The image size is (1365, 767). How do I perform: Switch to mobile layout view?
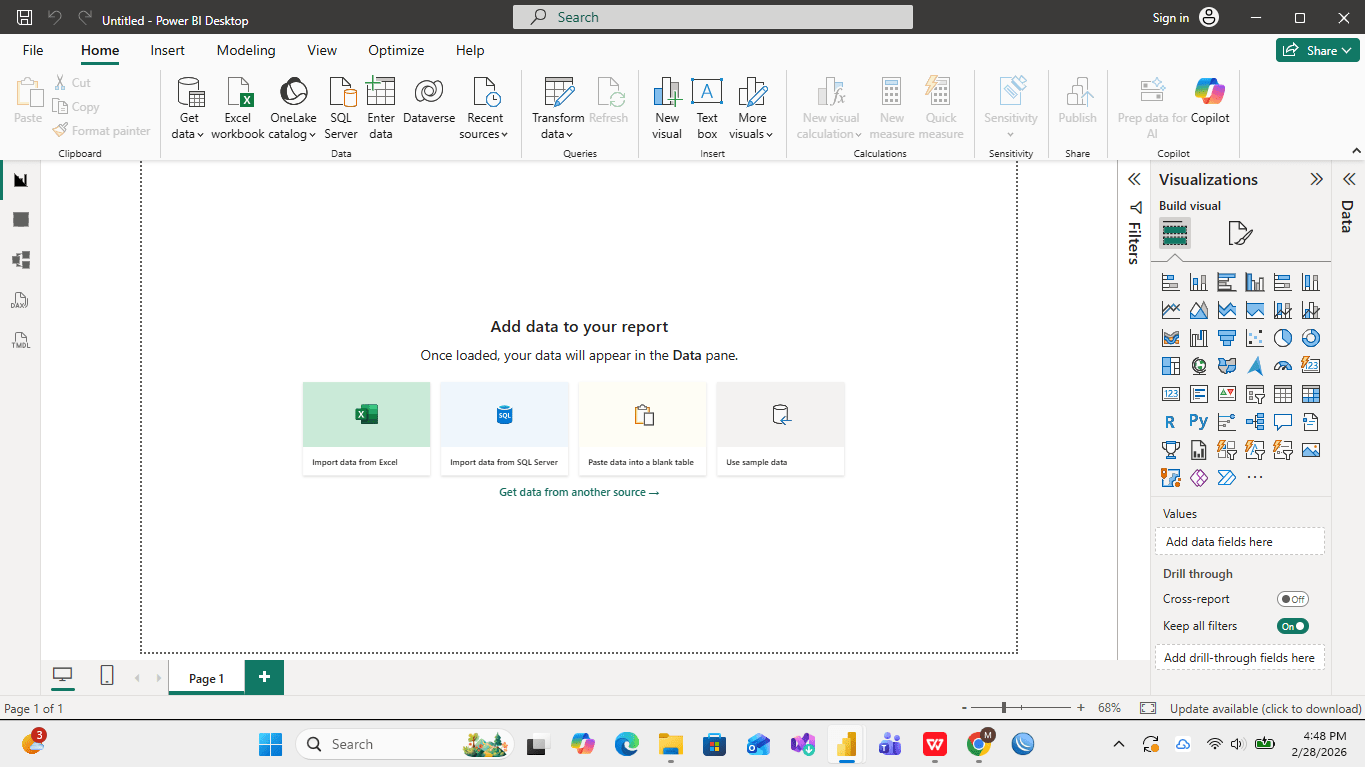107,676
